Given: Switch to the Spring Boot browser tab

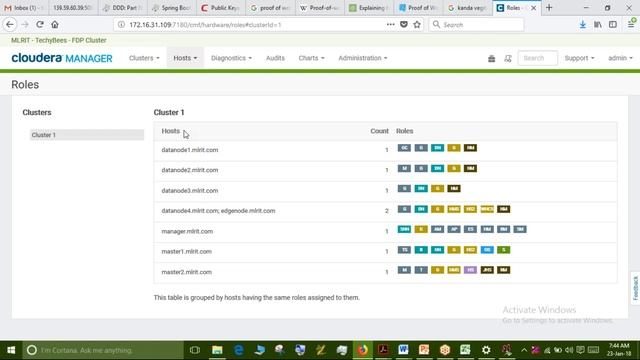Looking at the screenshot, I should pyautogui.click(x=172, y=8).
